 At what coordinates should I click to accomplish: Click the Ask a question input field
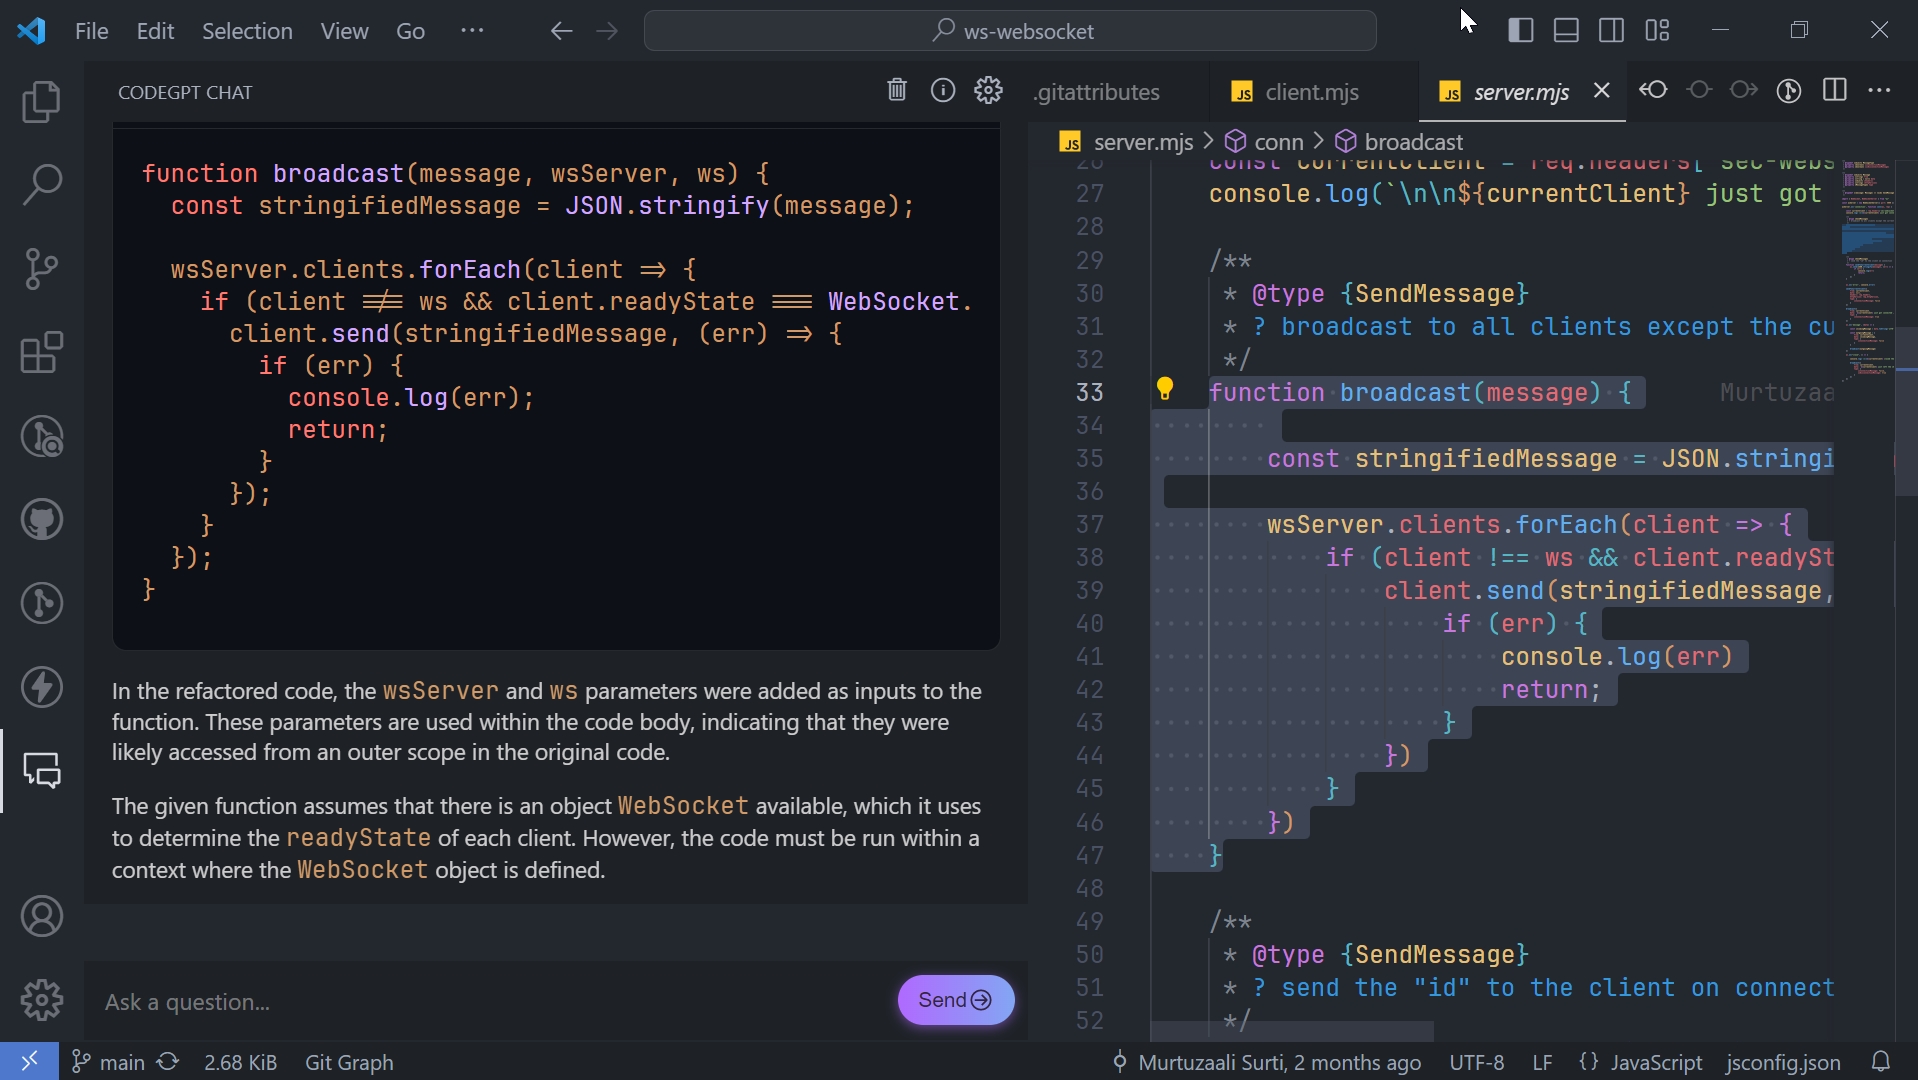[x=400, y=1002]
